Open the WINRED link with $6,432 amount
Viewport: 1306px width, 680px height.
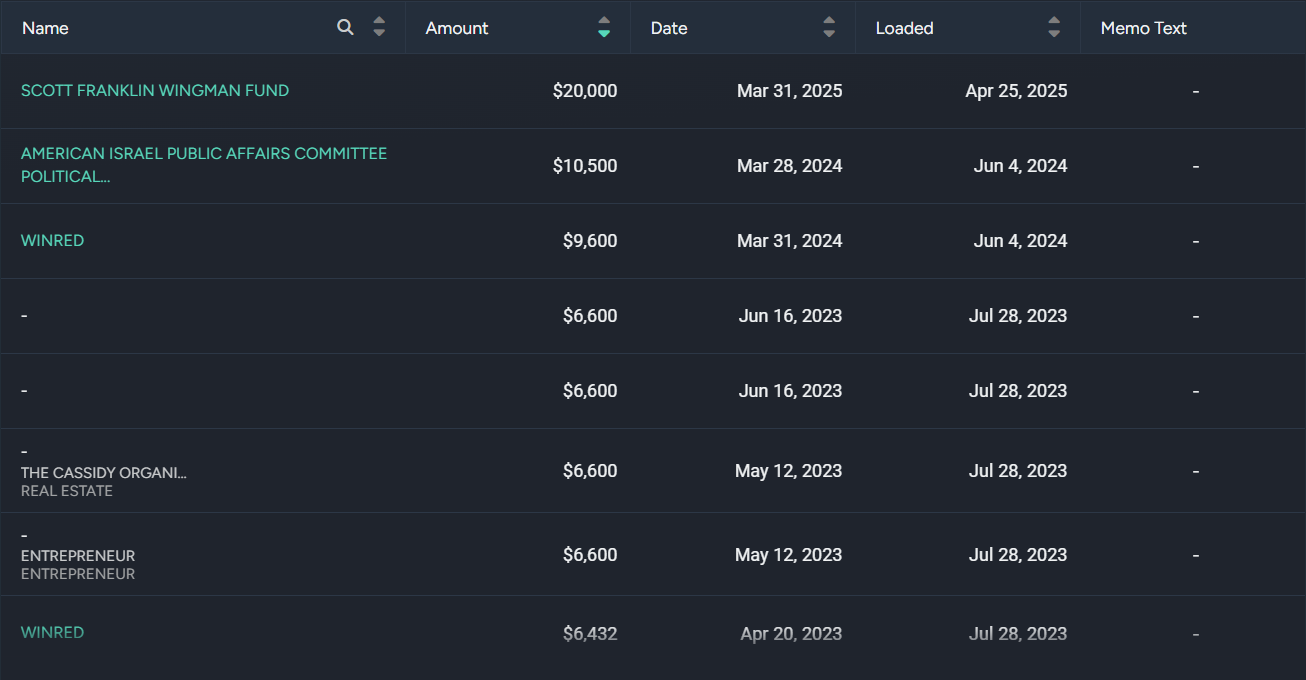pyautogui.click(x=52, y=632)
